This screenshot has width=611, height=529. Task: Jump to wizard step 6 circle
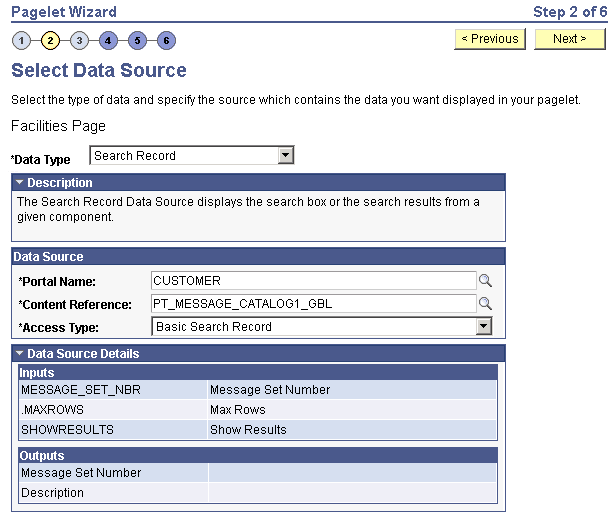(x=166, y=41)
